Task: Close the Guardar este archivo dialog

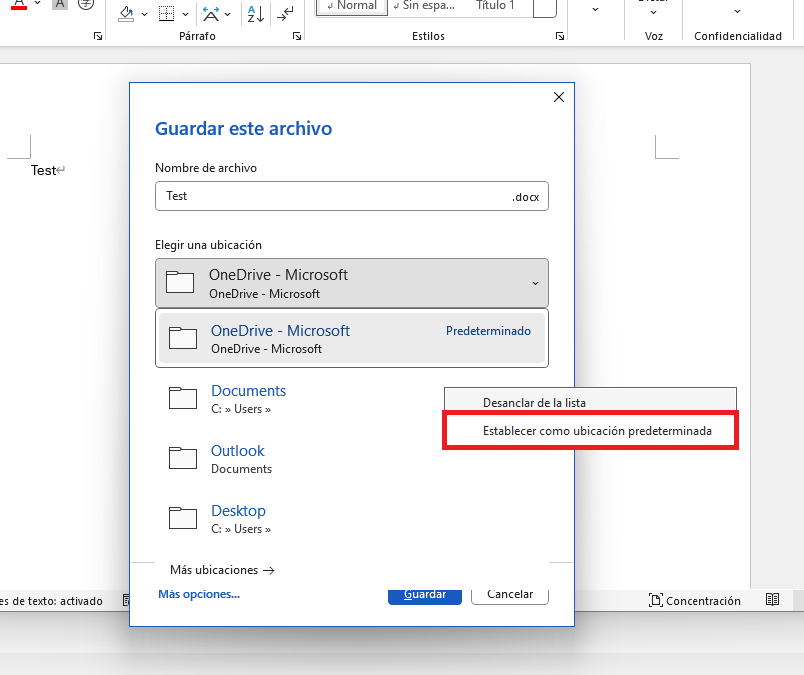Action: point(559,97)
